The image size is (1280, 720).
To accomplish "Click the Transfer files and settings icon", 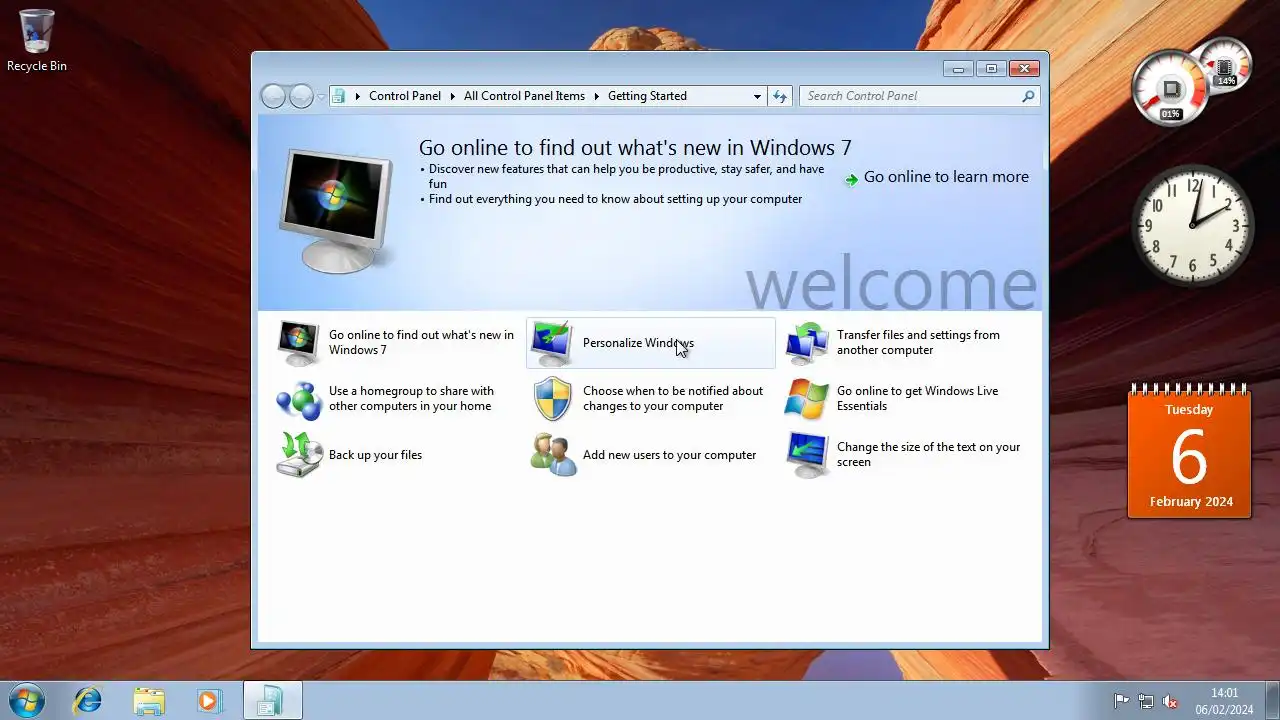I will click(806, 343).
